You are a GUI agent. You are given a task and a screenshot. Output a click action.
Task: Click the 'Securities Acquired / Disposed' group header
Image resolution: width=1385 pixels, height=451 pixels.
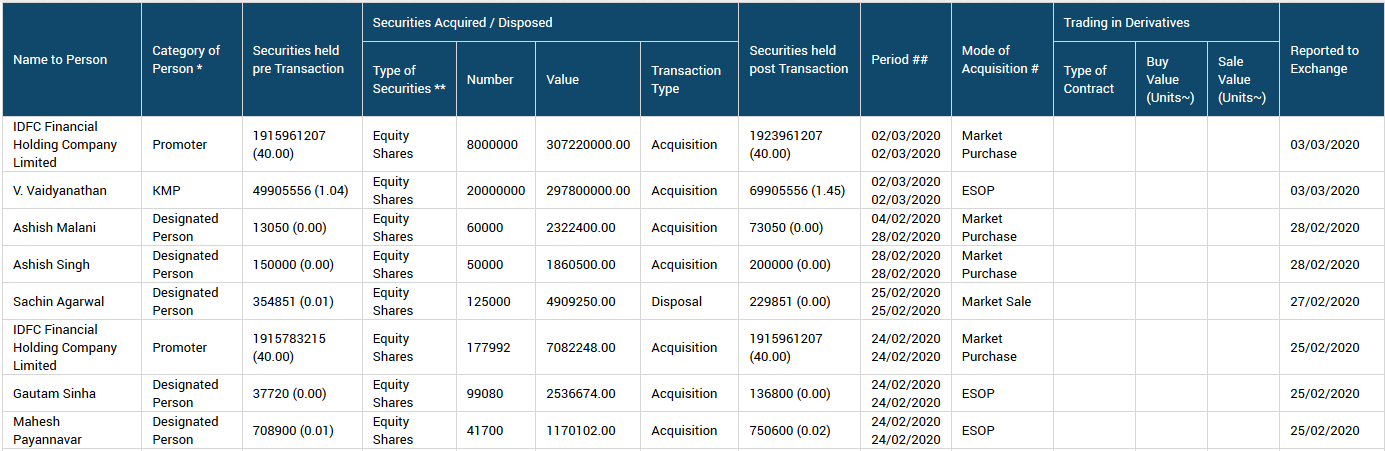462,22
